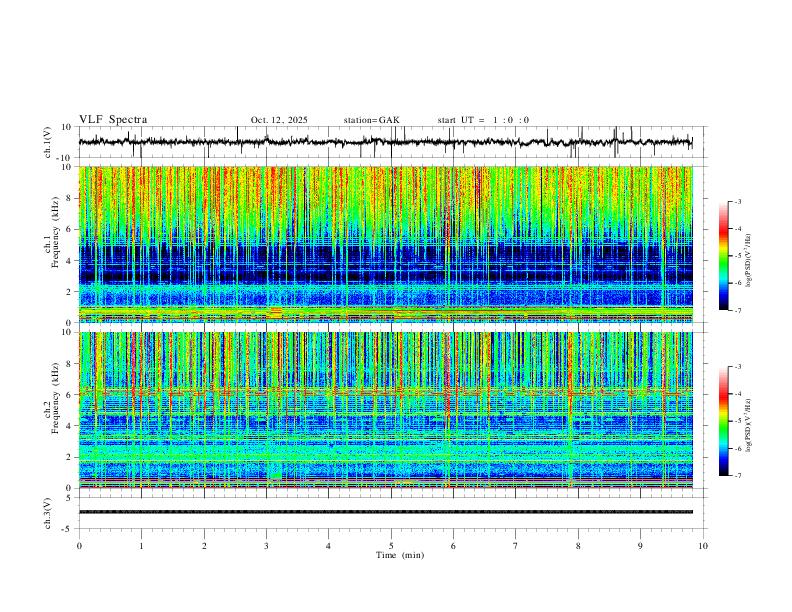Click time axis tick label "4"
792x612 pixels.
[328, 546]
